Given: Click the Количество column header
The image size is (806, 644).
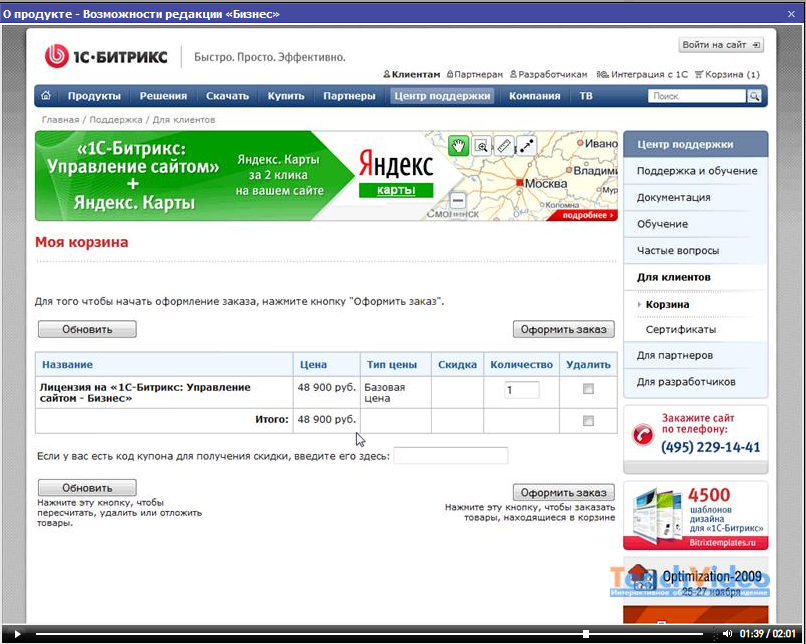Looking at the screenshot, I should point(521,364).
